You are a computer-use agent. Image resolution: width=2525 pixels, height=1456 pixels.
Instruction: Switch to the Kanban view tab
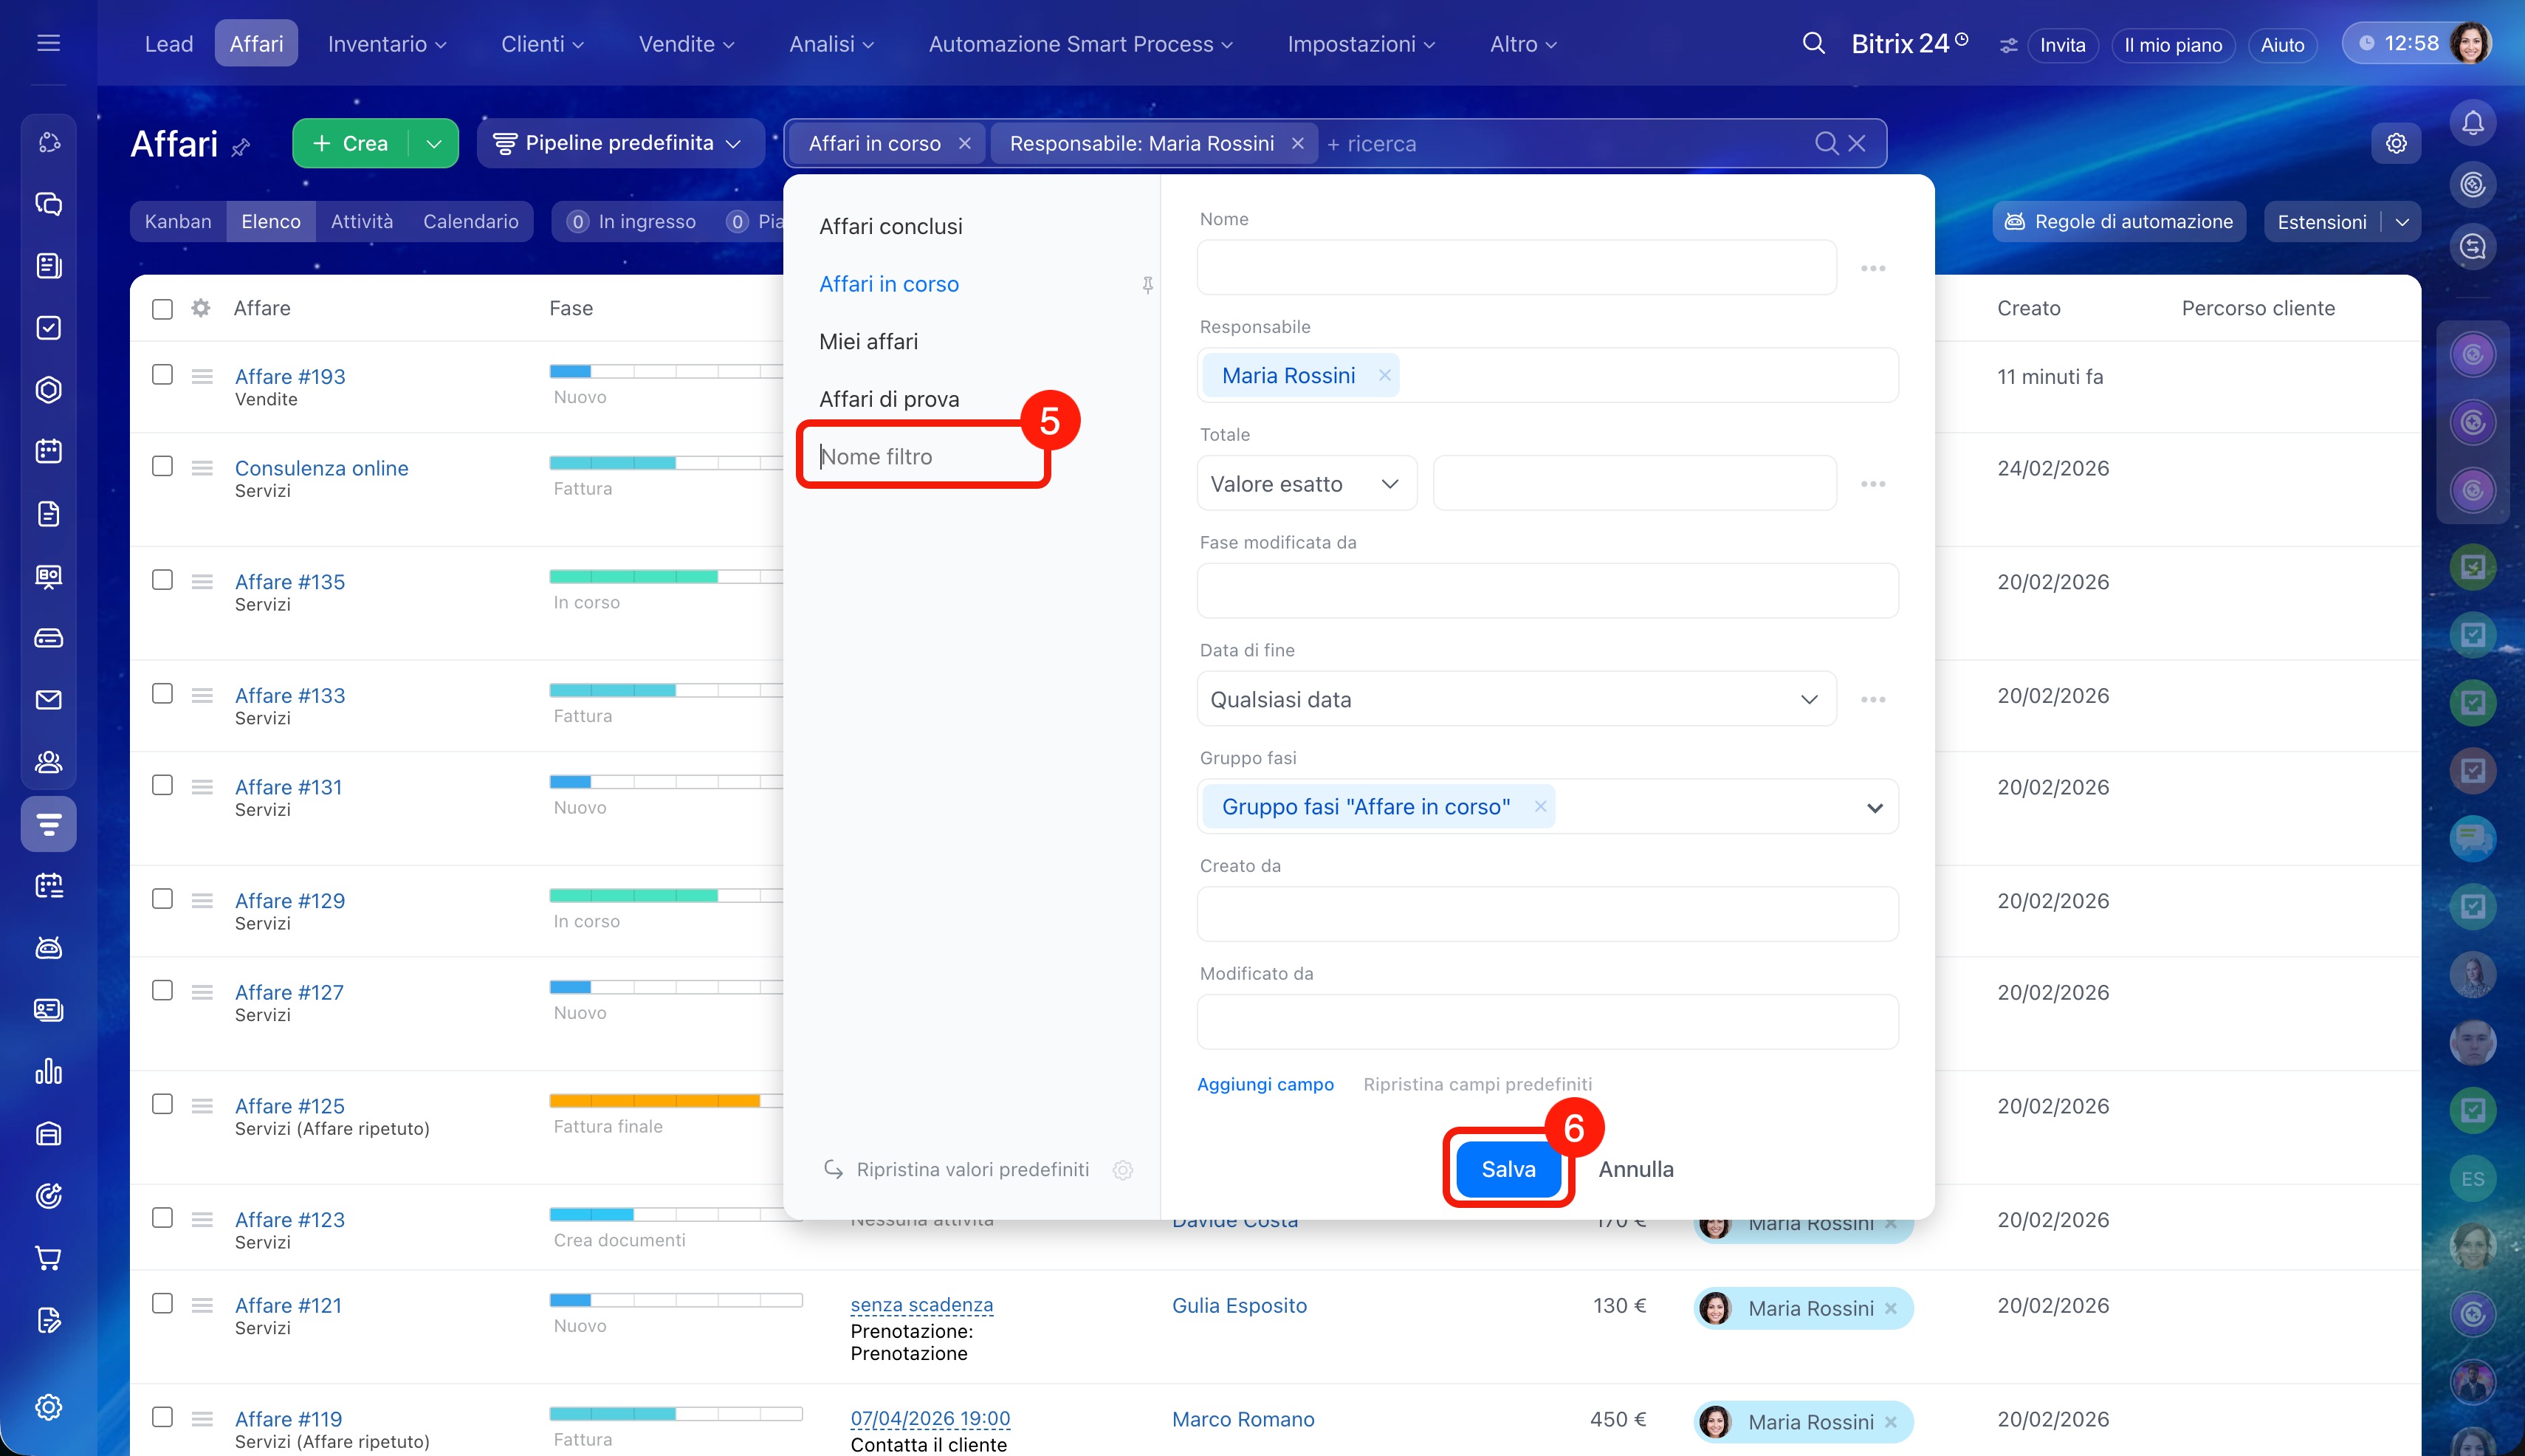tap(178, 222)
